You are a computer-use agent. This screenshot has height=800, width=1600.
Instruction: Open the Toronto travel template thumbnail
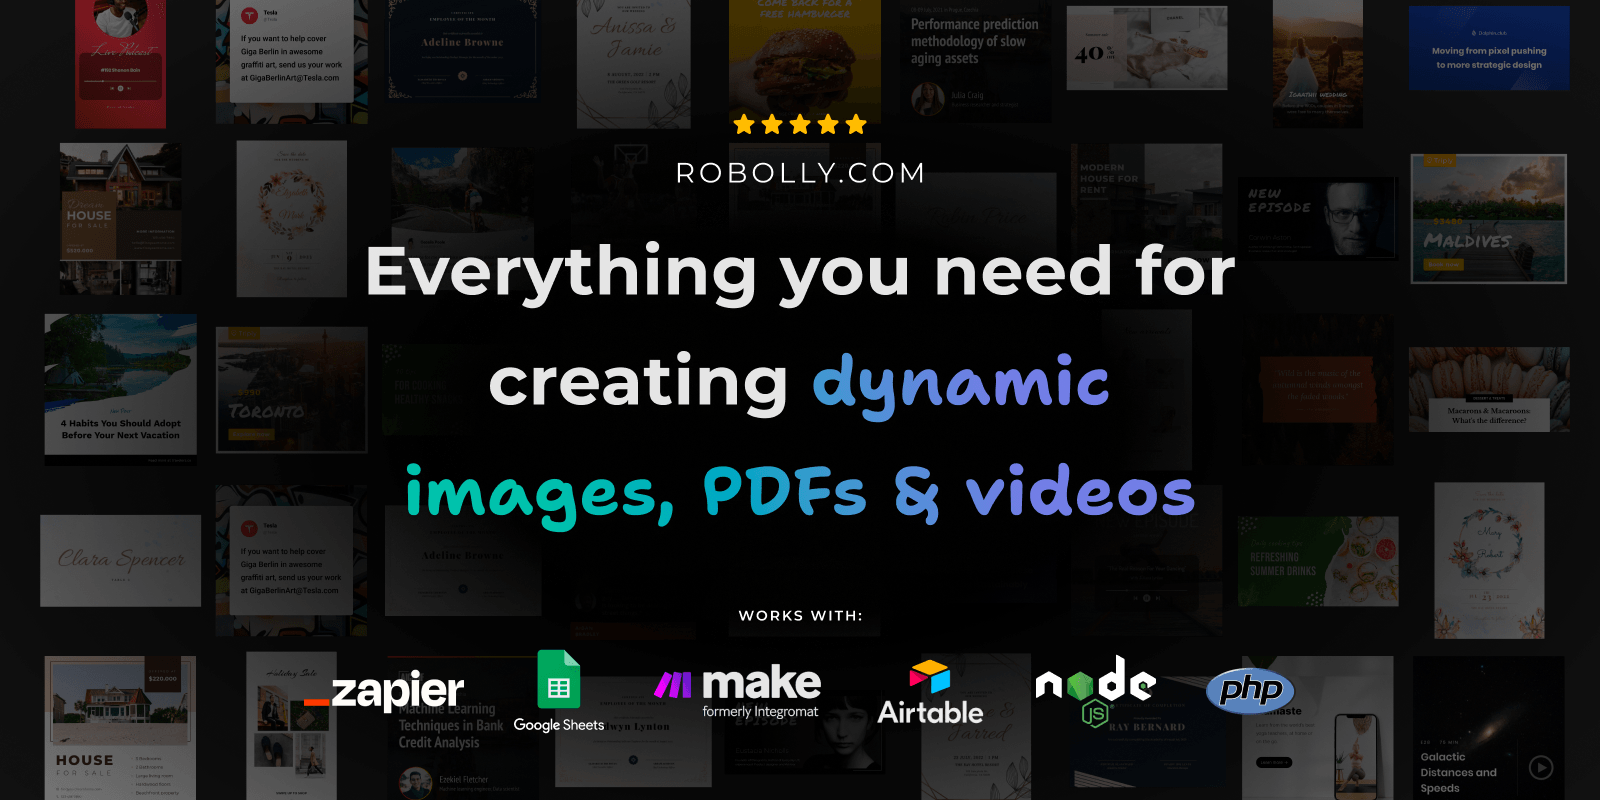coord(292,389)
